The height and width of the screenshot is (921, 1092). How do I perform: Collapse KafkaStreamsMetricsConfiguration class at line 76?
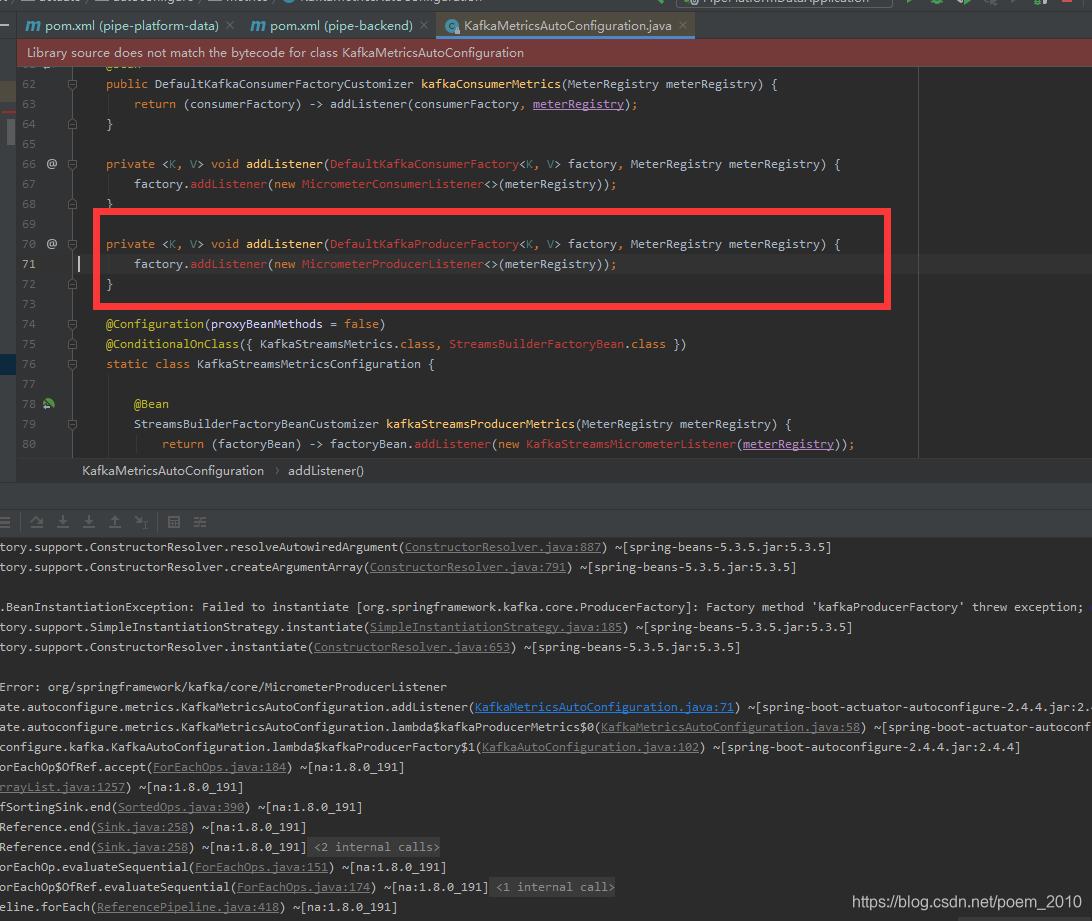[x=72, y=364]
